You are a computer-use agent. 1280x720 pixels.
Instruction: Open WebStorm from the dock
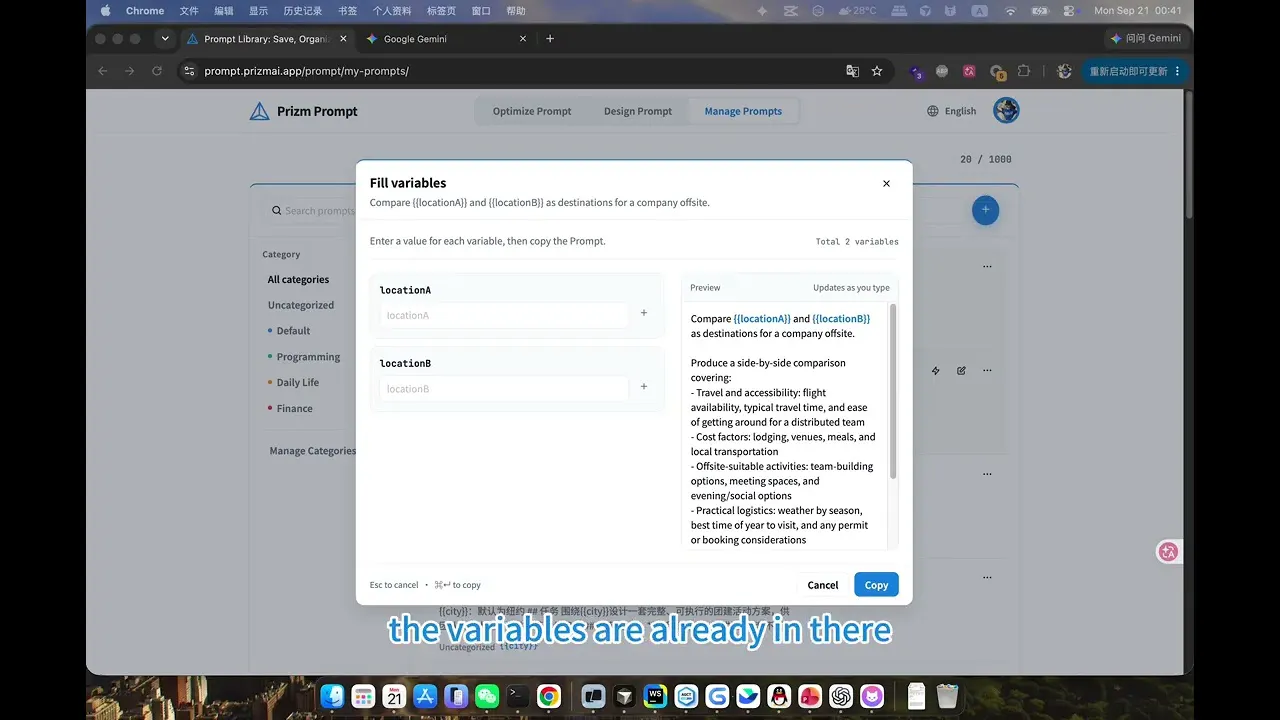[656, 696]
